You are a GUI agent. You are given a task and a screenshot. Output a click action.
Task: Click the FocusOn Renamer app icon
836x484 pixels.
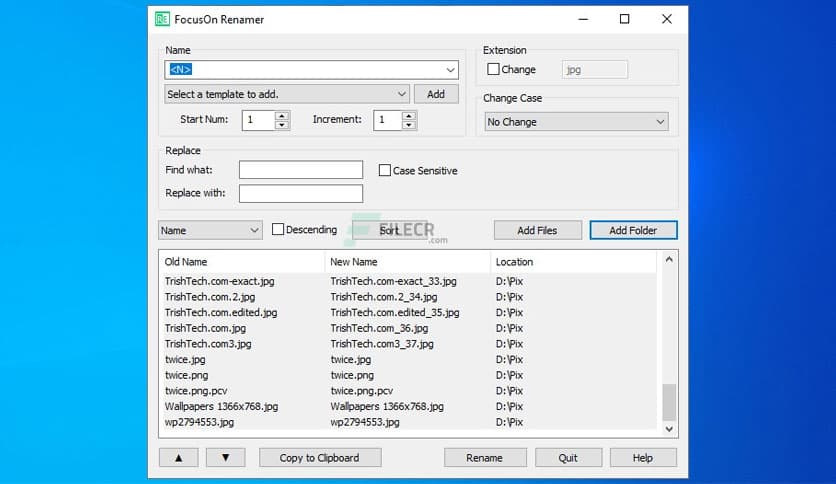tap(162, 19)
